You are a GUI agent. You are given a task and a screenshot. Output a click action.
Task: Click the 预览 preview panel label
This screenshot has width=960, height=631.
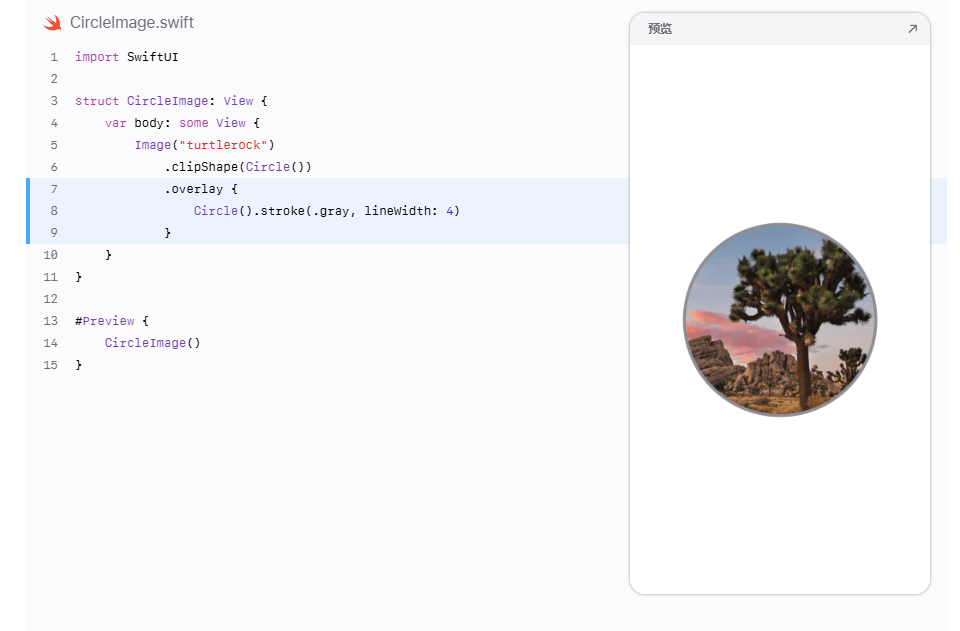(x=659, y=29)
